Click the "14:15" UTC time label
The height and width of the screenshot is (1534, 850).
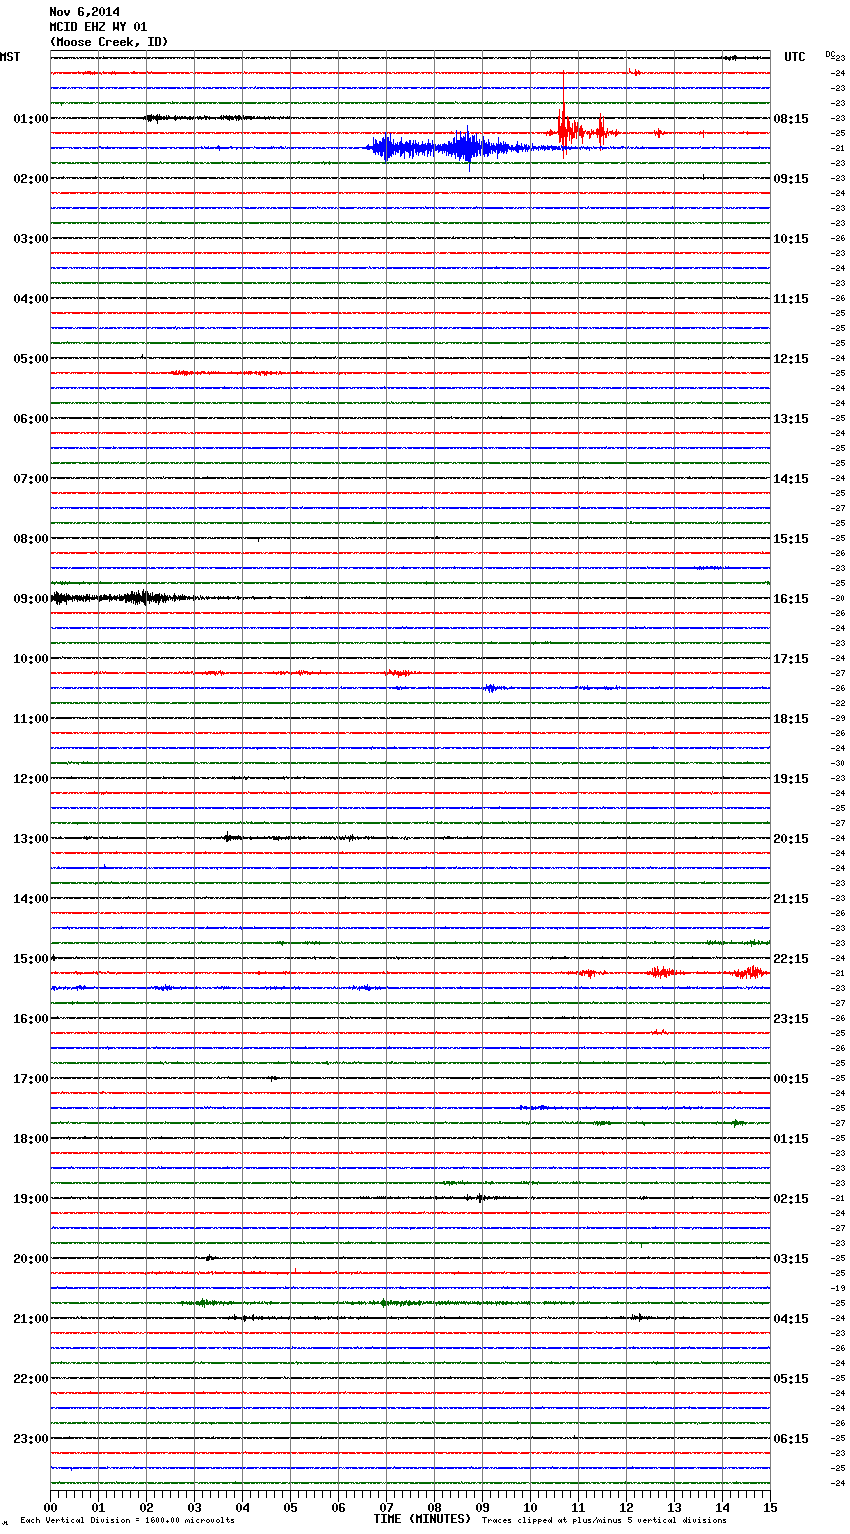(x=791, y=478)
